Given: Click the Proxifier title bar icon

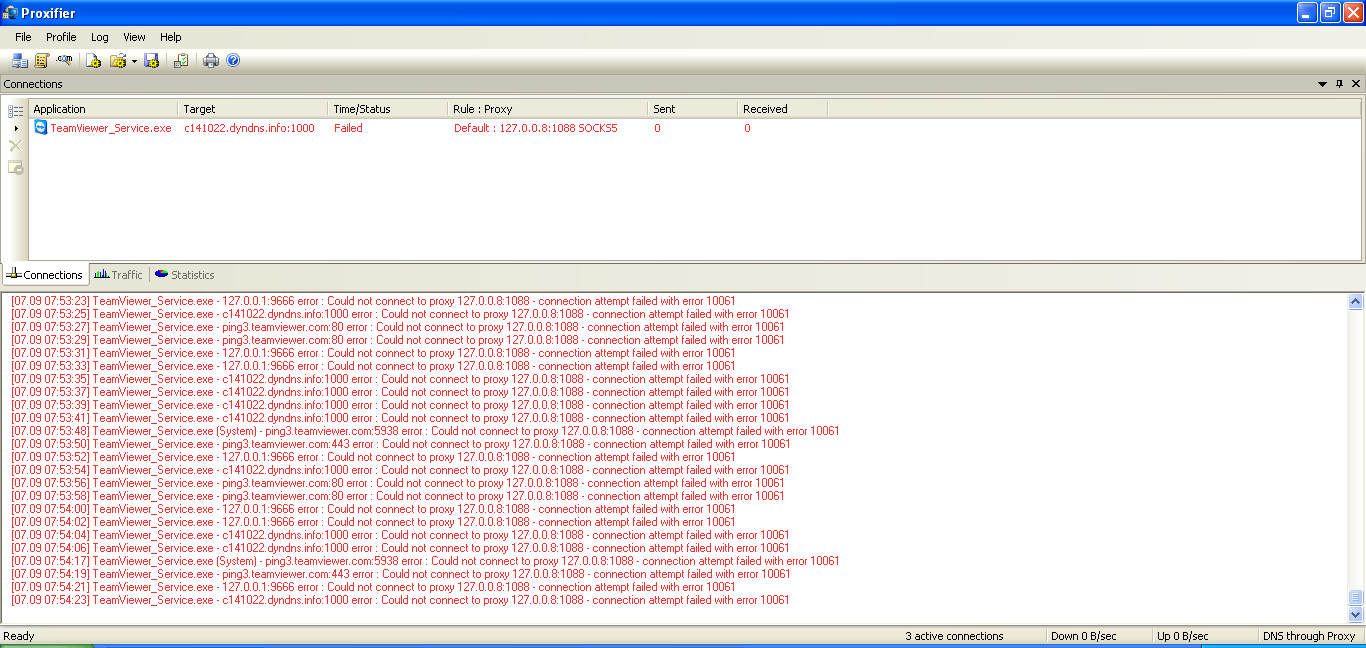Looking at the screenshot, I should (11, 13).
